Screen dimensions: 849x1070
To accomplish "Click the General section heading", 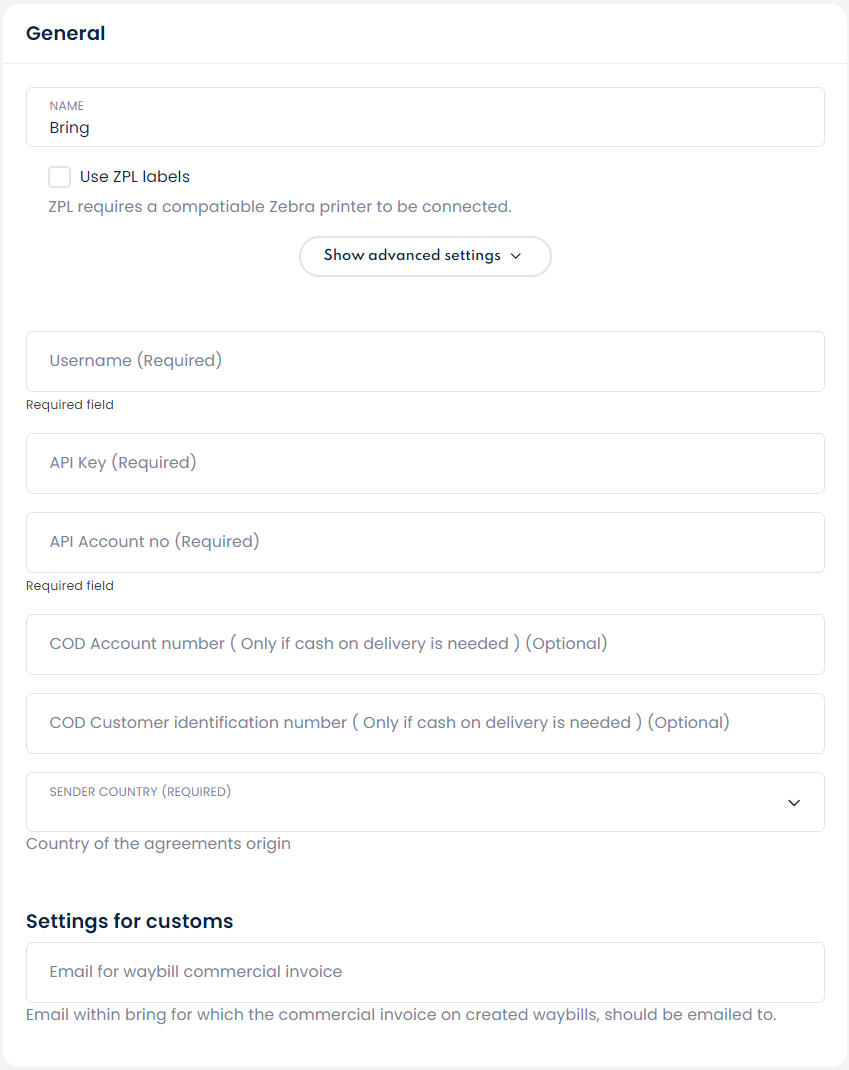I will point(66,33).
